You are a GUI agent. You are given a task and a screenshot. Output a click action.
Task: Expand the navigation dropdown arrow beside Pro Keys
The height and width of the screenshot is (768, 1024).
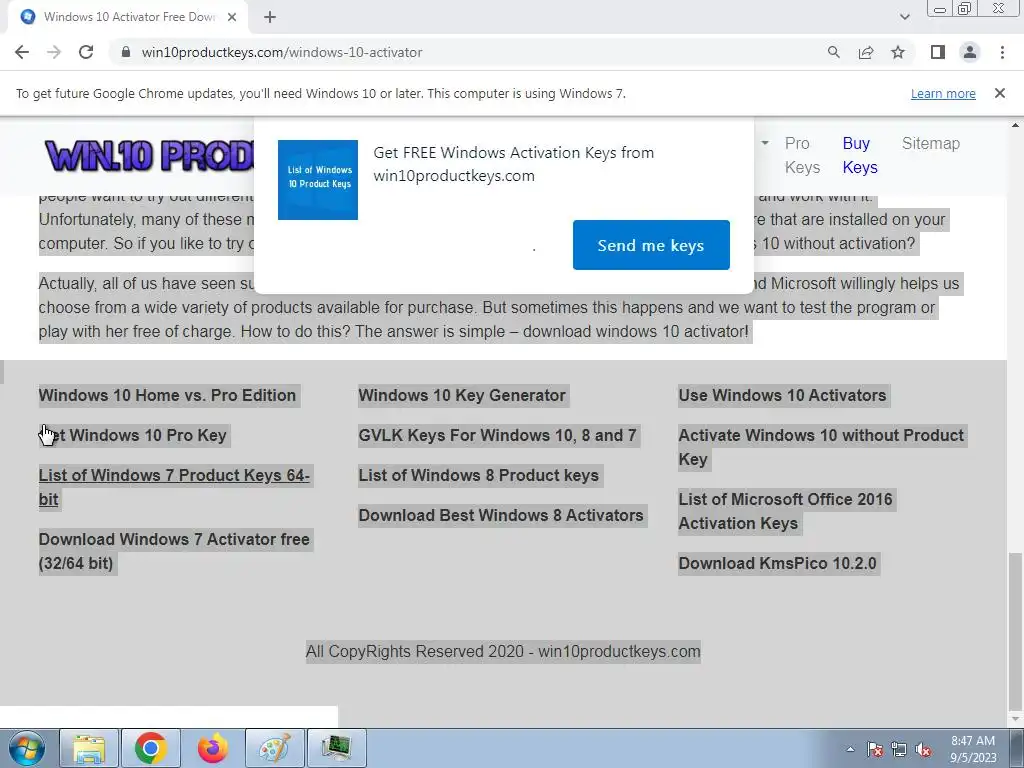pyautogui.click(x=765, y=143)
